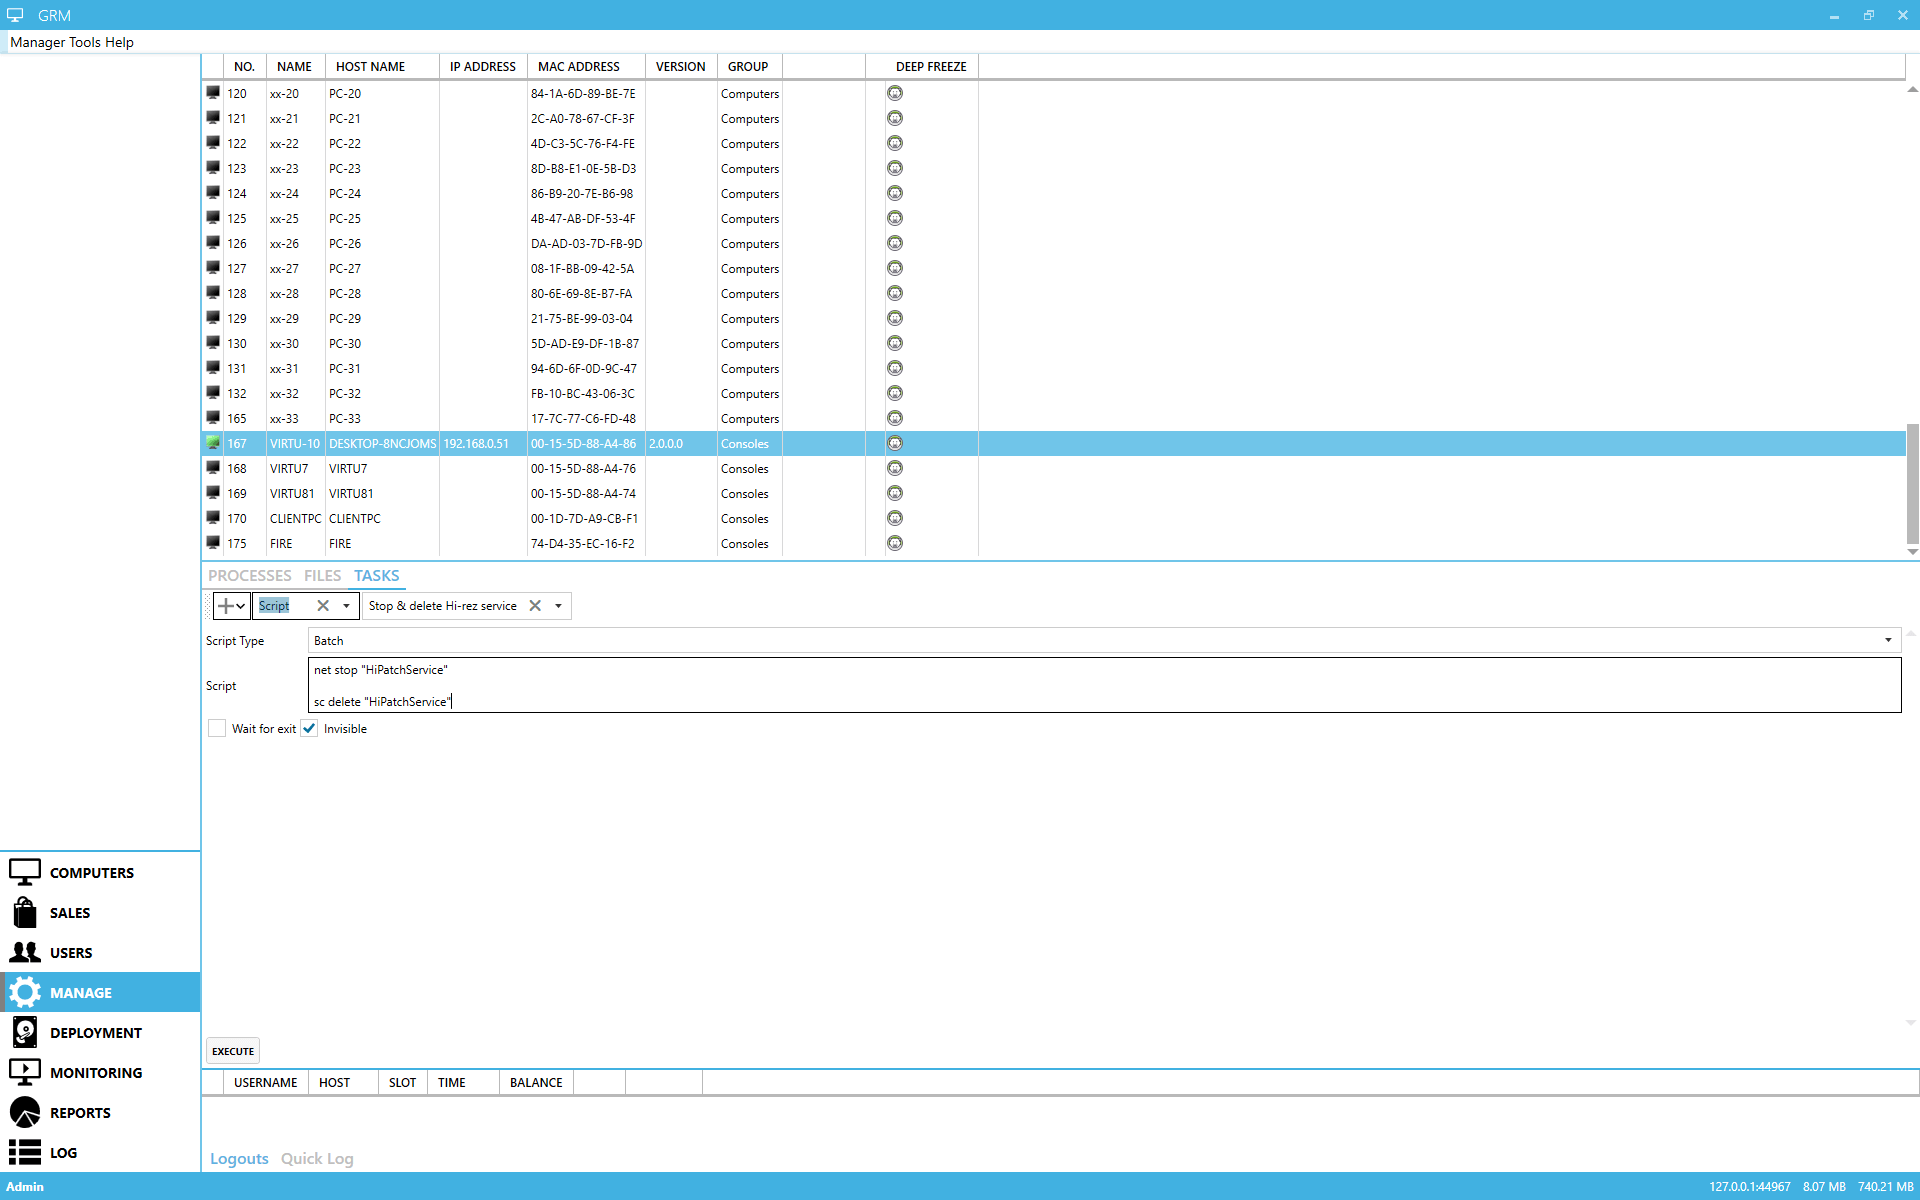Uncheck the Invisible checkbox
Screen dimensions: 1920x1200
310,728
